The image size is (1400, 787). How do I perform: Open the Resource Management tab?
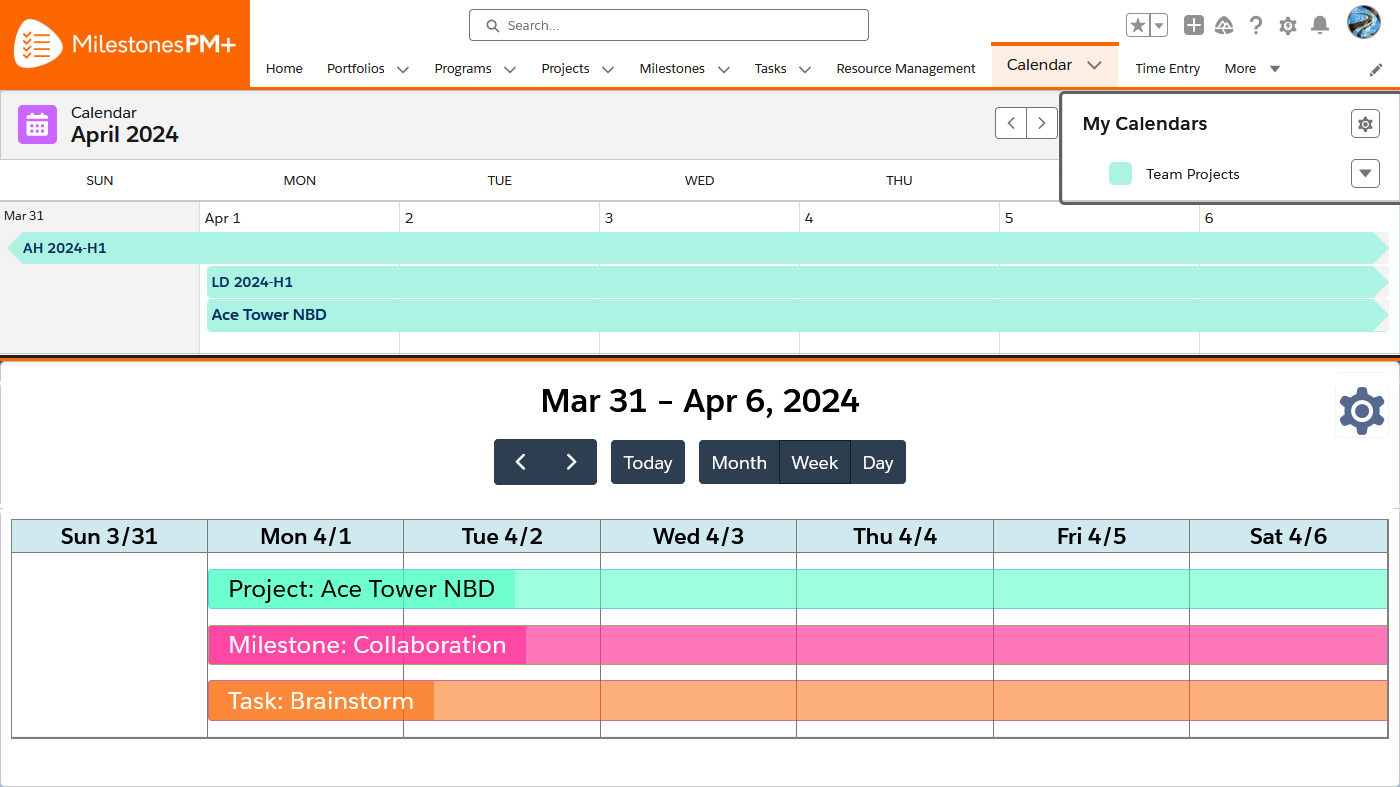[906, 68]
